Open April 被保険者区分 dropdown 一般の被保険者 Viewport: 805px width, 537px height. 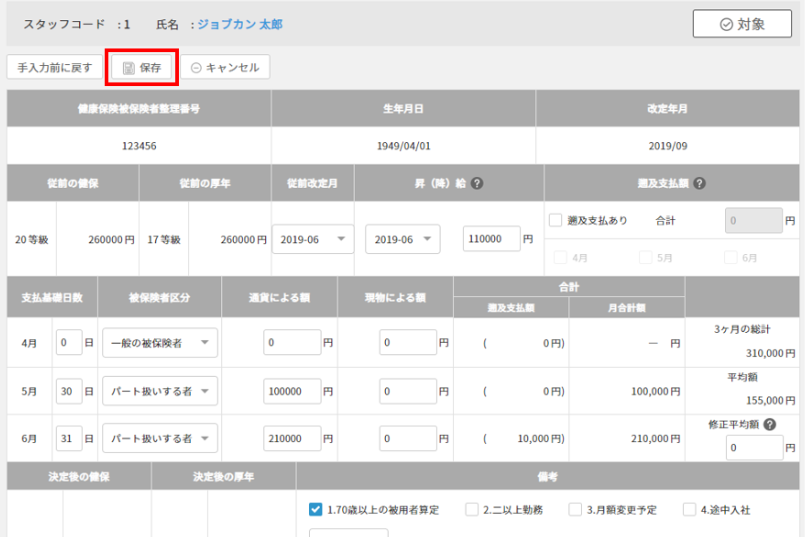click(x=159, y=343)
